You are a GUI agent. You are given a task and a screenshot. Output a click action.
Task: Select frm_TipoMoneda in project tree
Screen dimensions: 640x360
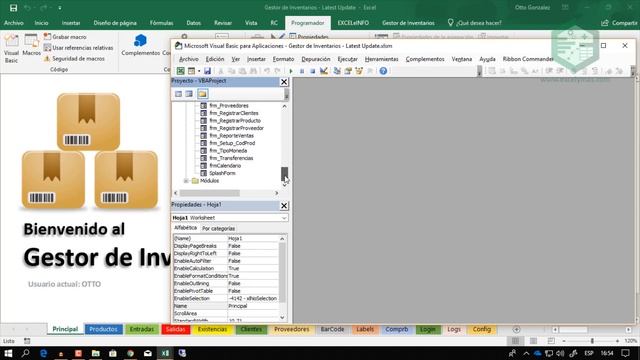tap(228, 151)
